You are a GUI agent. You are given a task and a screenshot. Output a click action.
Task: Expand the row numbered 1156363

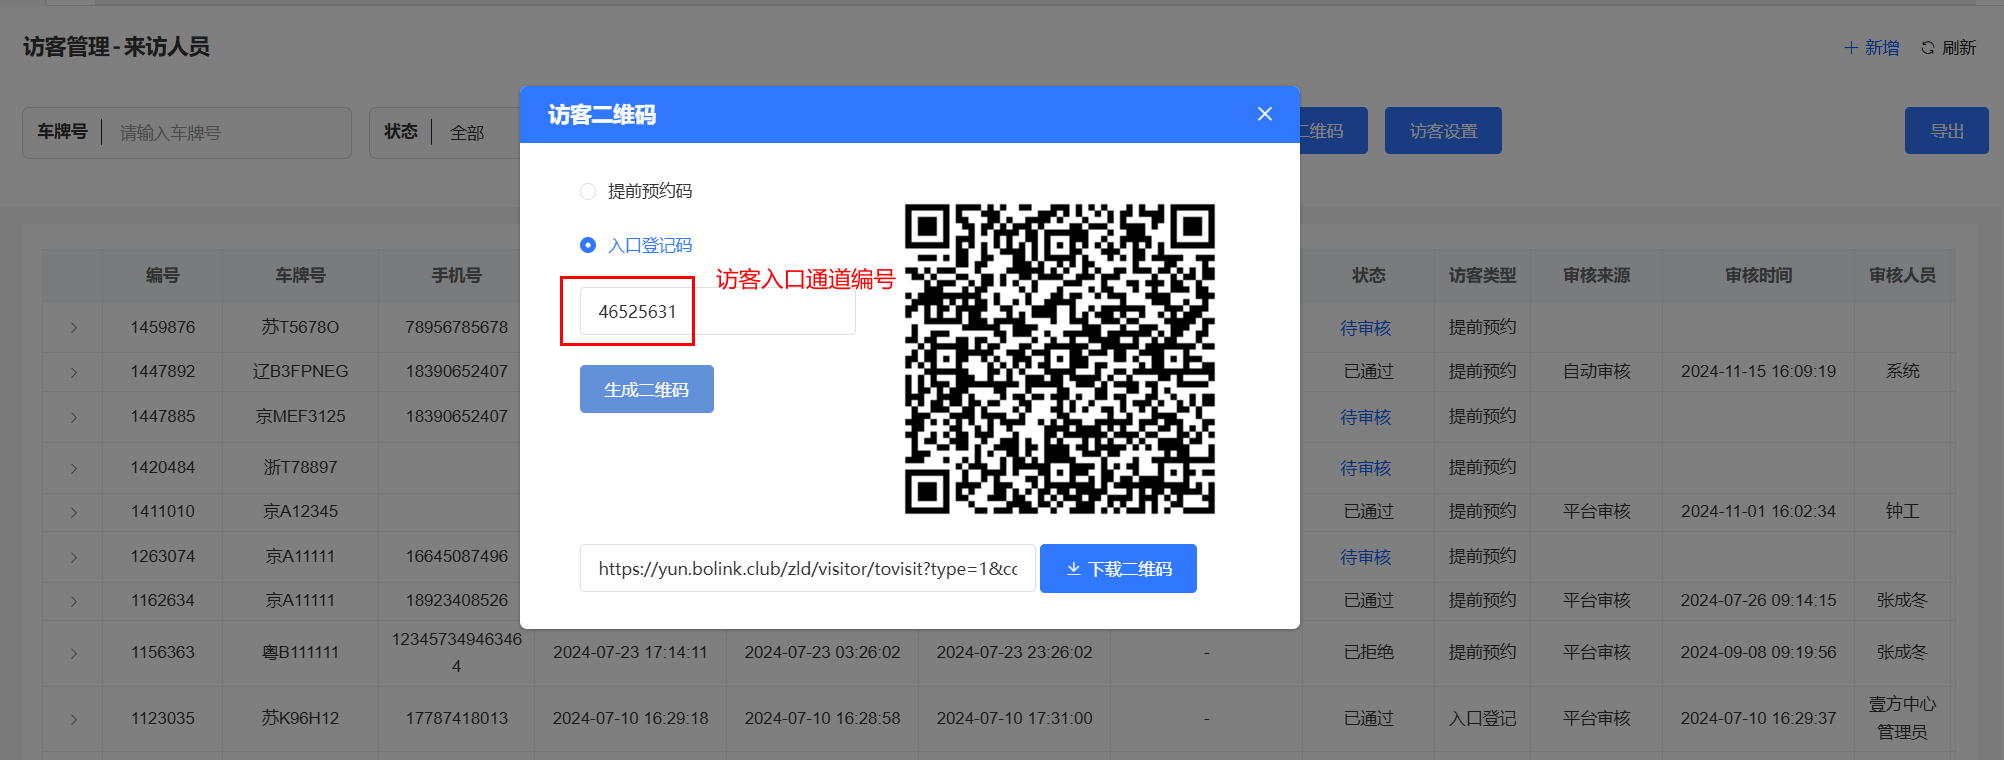(x=73, y=653)
